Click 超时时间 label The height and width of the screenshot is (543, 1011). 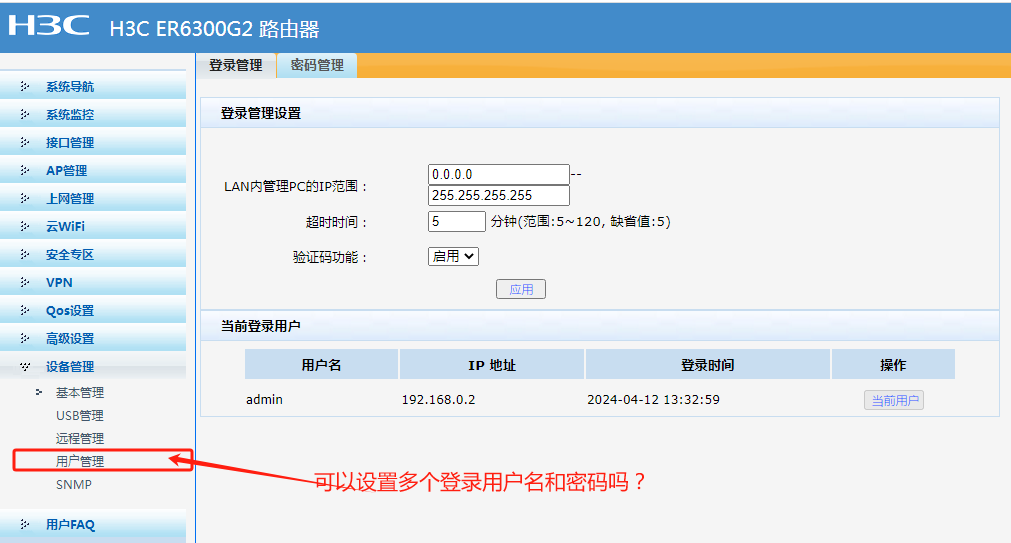[x=337, y=222]
